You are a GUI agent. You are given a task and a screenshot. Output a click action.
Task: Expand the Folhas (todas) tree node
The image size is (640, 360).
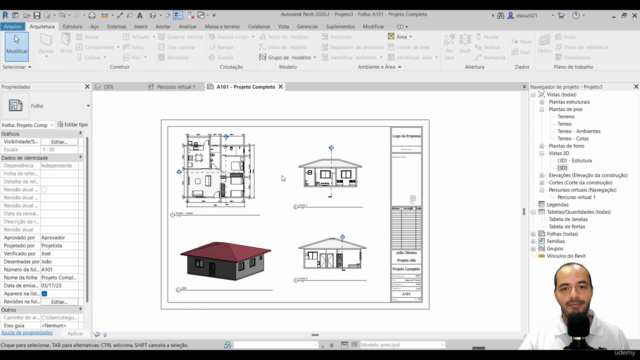(533, 234)
